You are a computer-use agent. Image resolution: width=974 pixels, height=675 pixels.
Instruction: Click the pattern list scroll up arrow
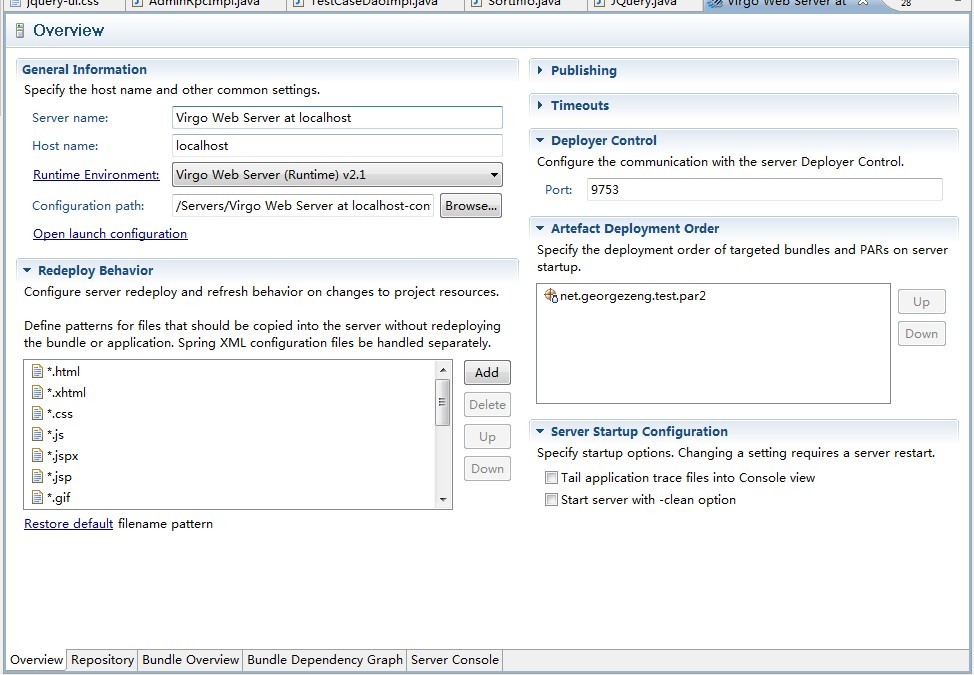tap(442, 370)
